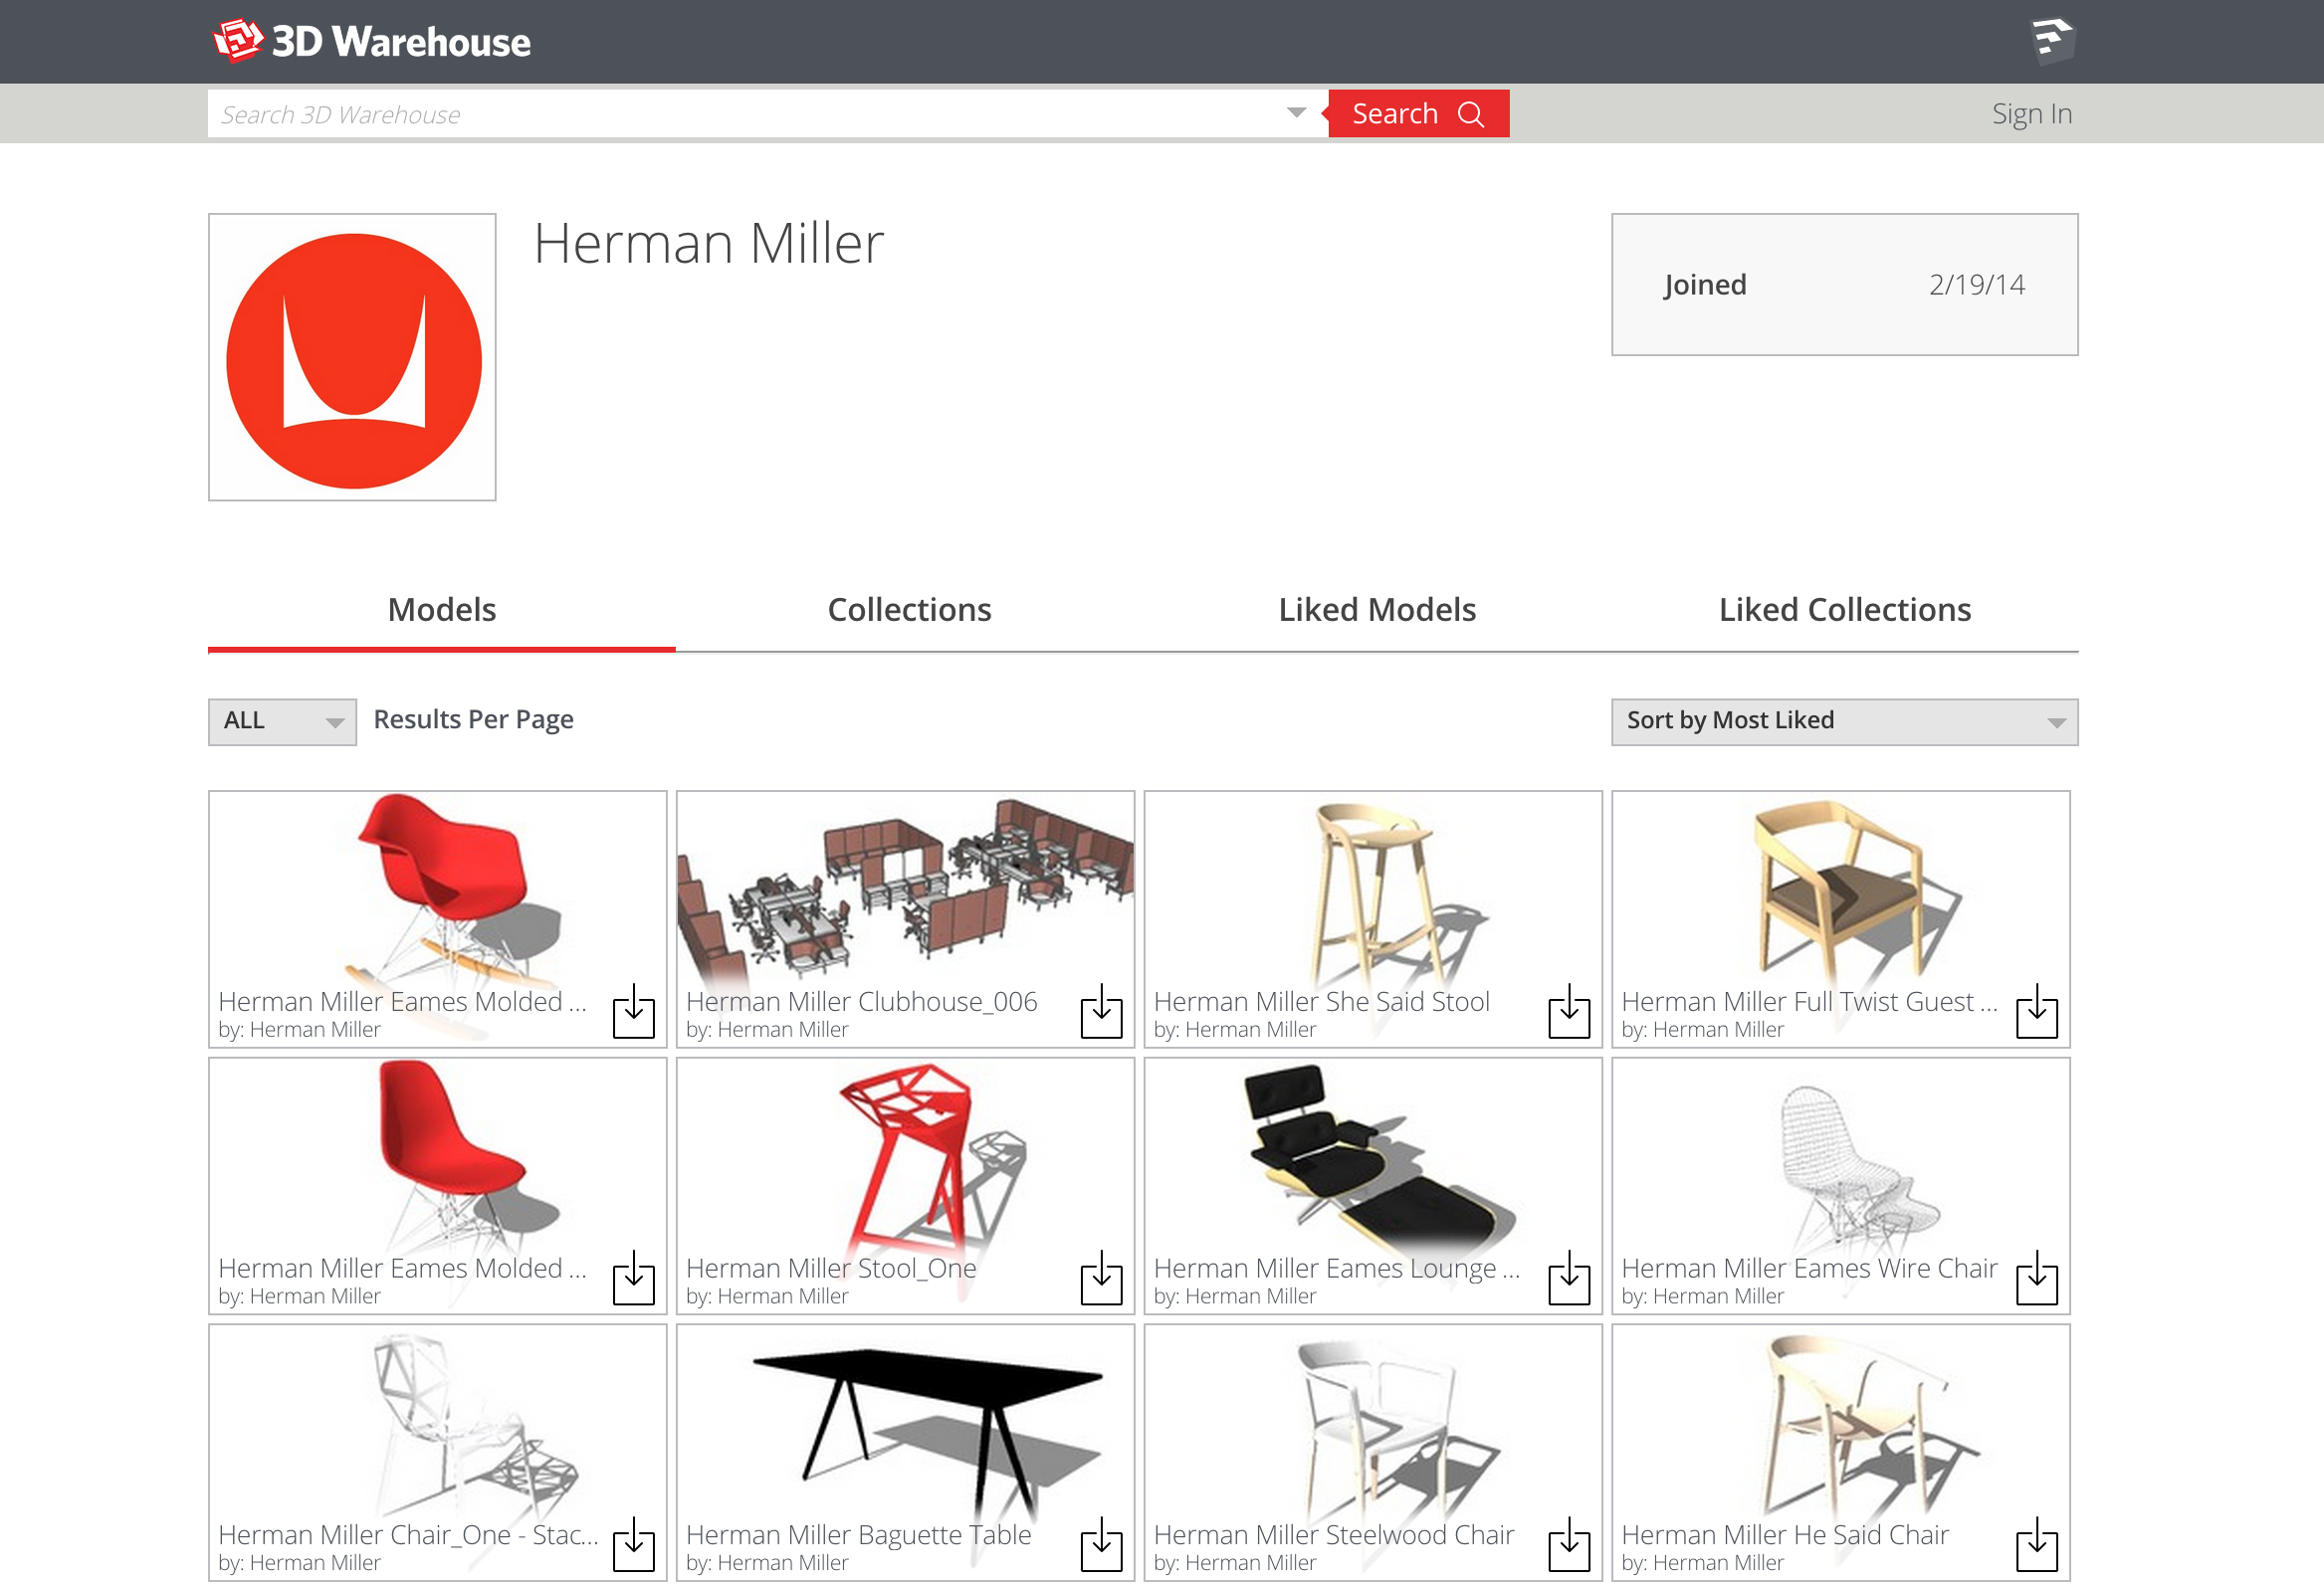Download the Baguette Table model

coord(1101,1546)
